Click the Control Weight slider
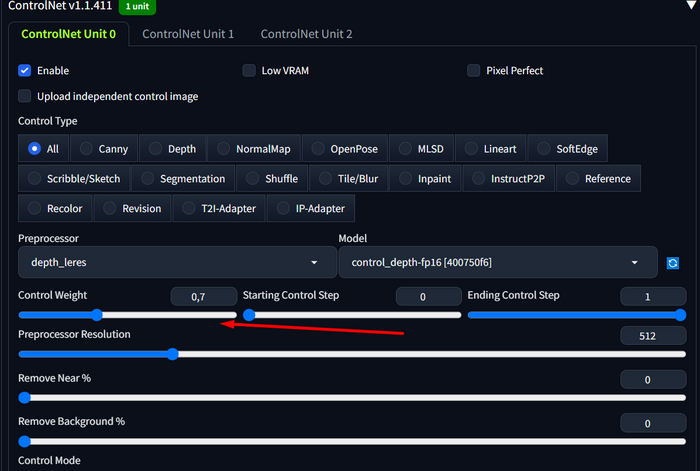The height and width of the screenshot is (471, 700). click(127, 315)
